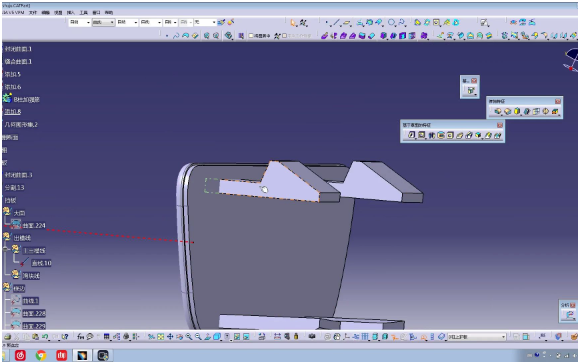
Task: Open the 插入 menu
Action: 71,13
